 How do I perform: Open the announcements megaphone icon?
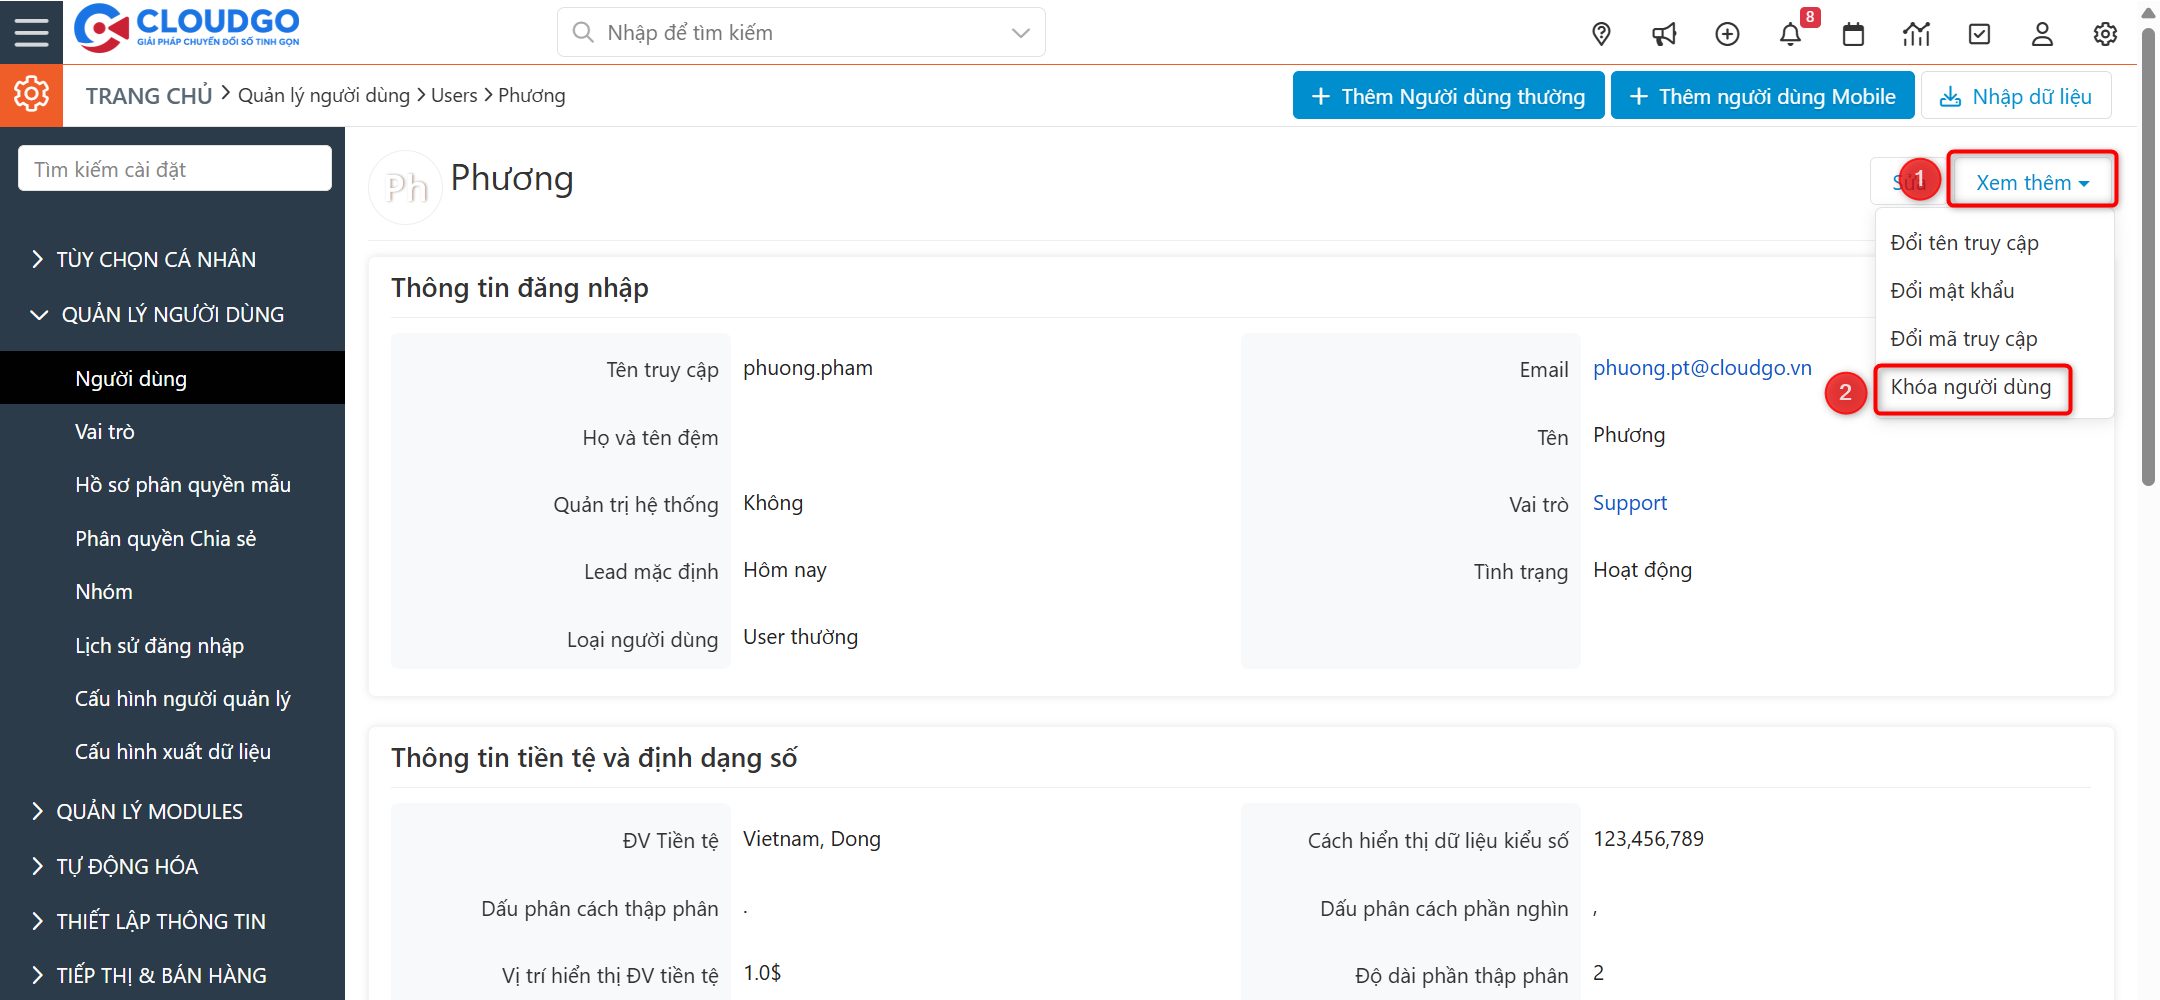point(1664,34)
